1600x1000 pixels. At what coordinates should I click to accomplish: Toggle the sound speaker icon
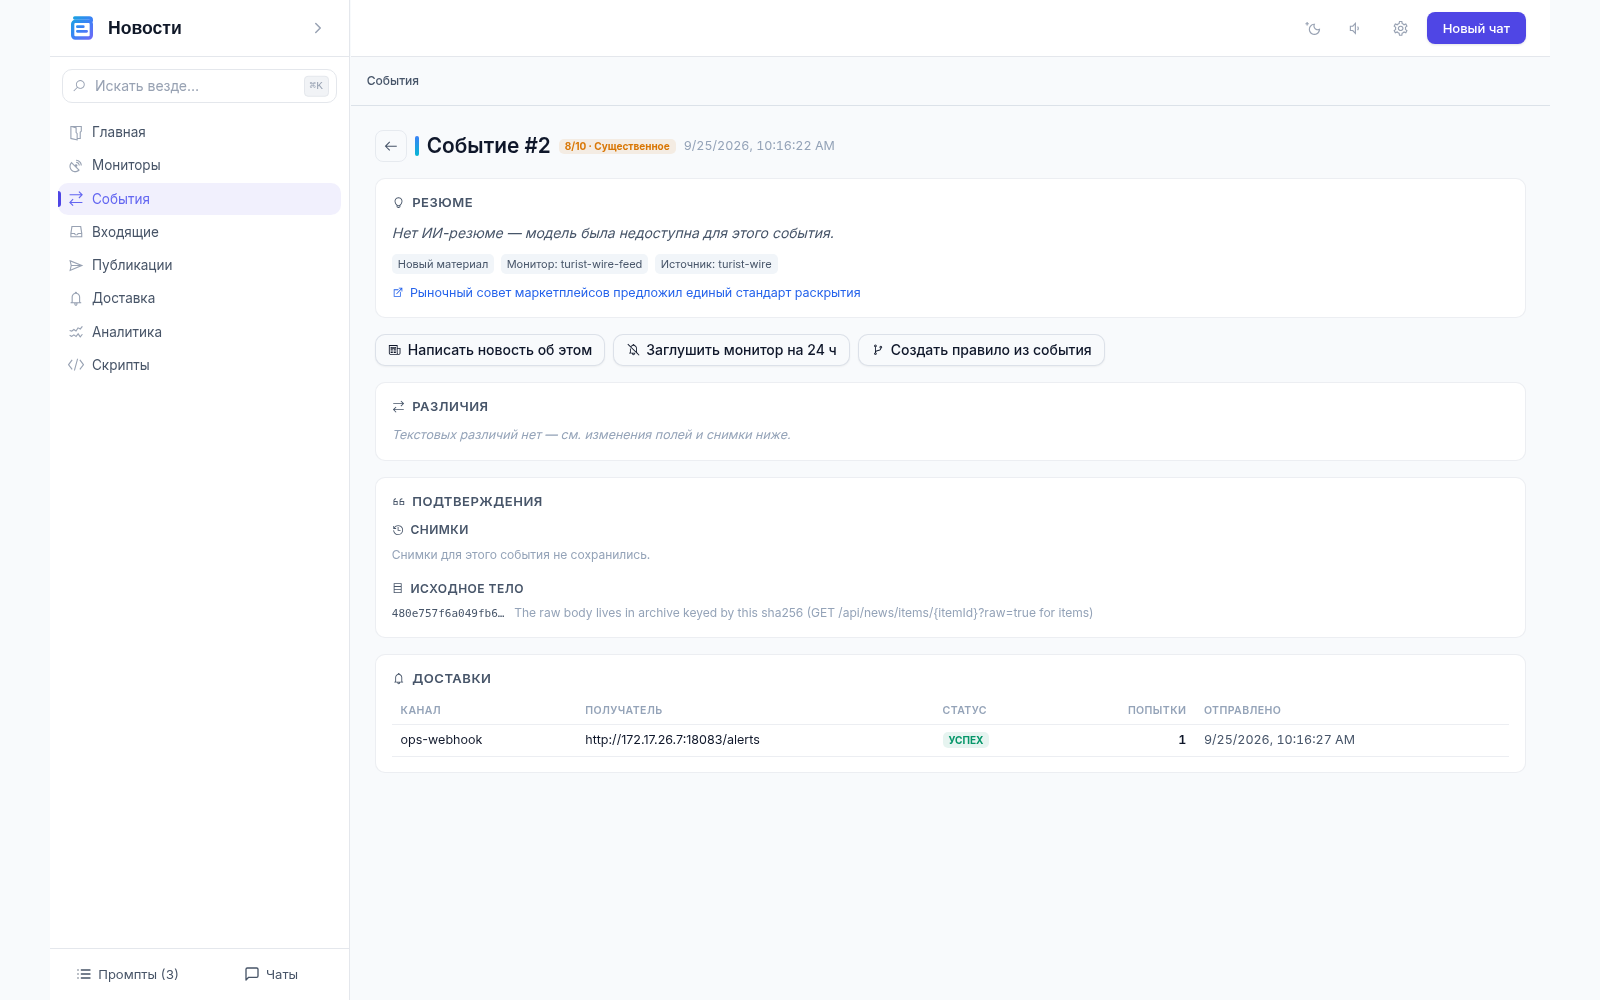pos(1356,29)
